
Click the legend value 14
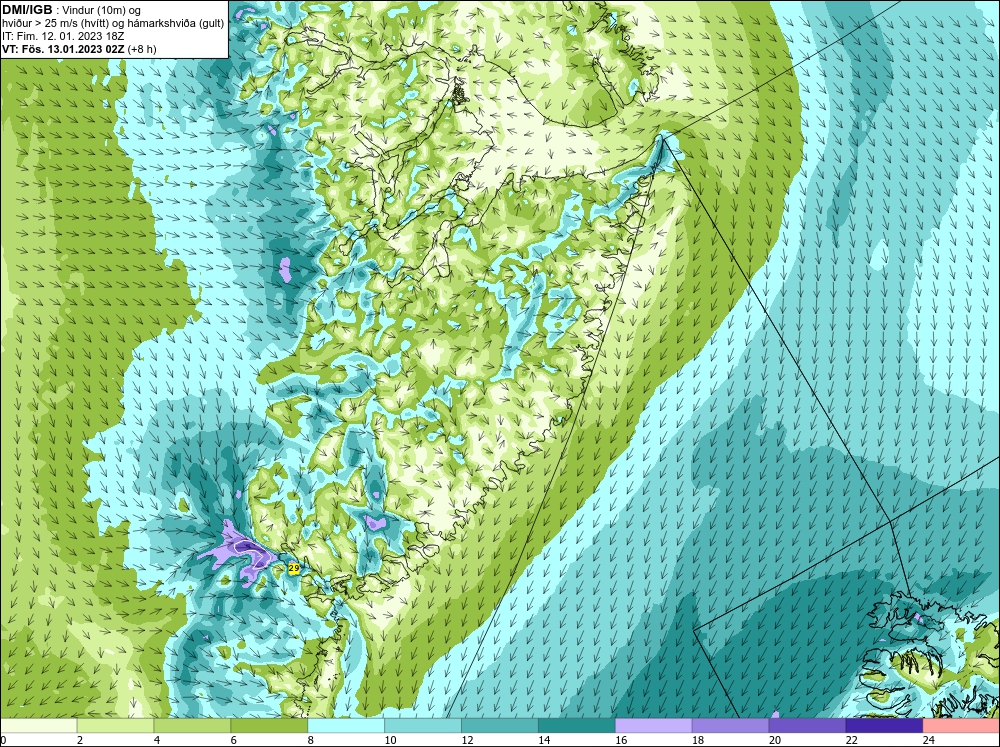544,740
